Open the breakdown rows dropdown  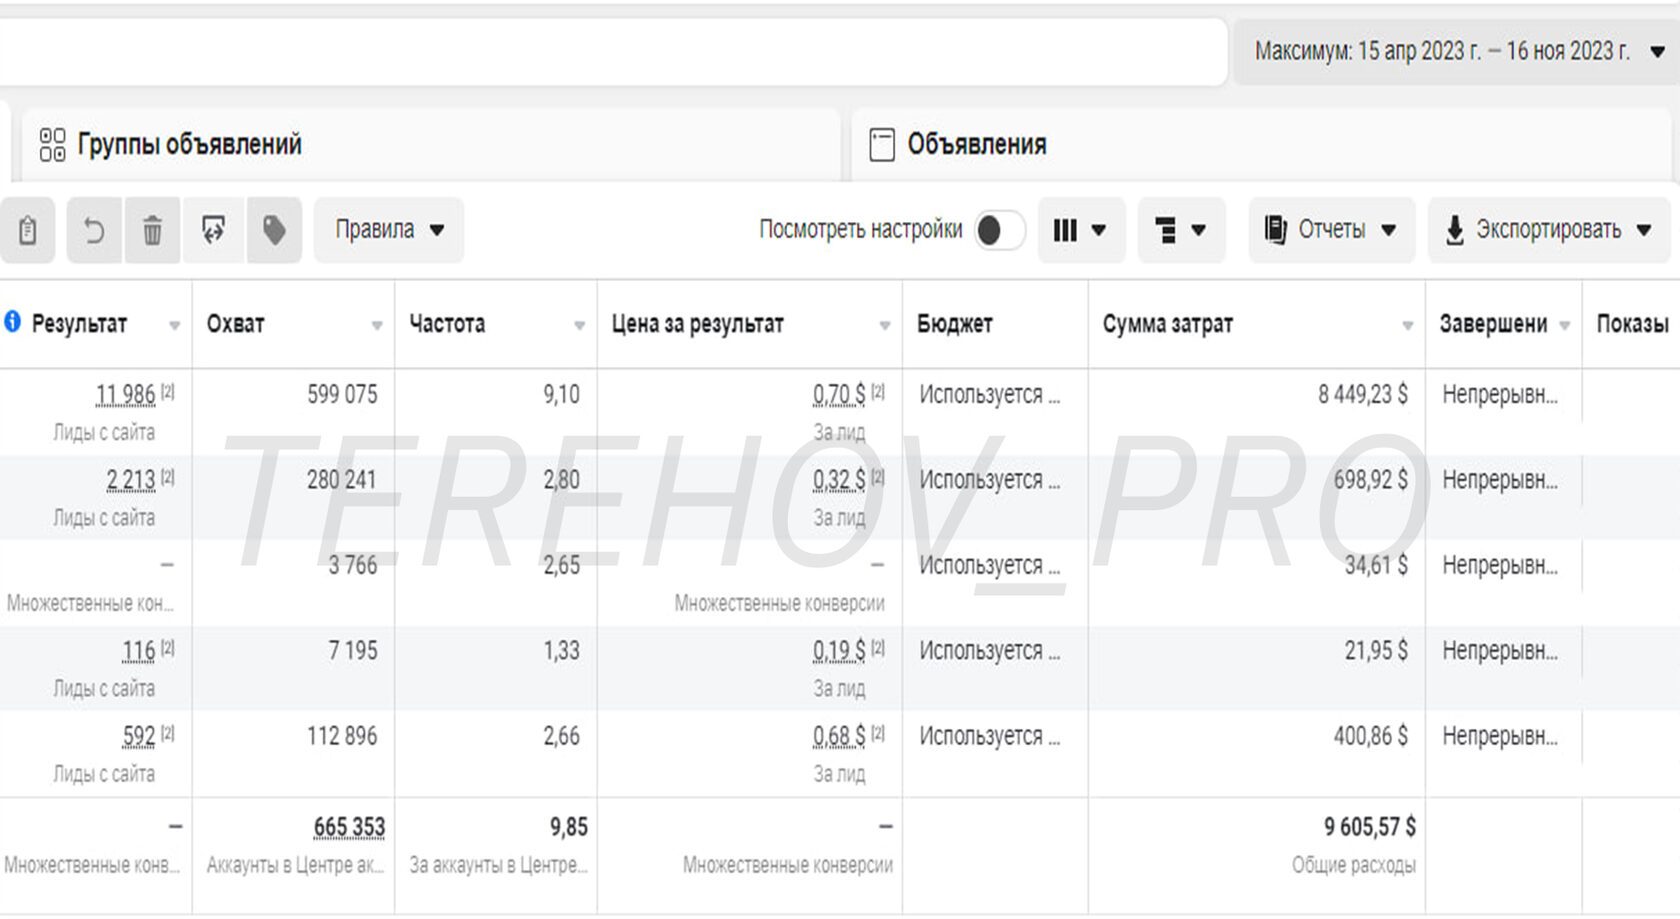click(x=1181, y=230)
